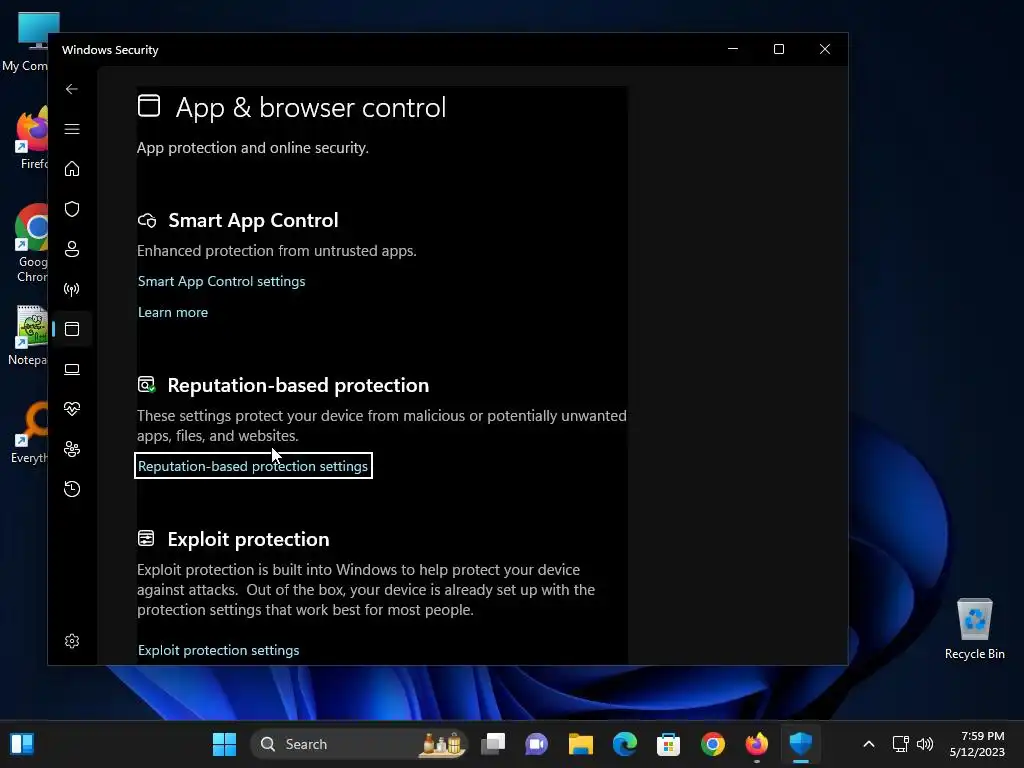
Task: Open network status in system tray
Action: 901,744
